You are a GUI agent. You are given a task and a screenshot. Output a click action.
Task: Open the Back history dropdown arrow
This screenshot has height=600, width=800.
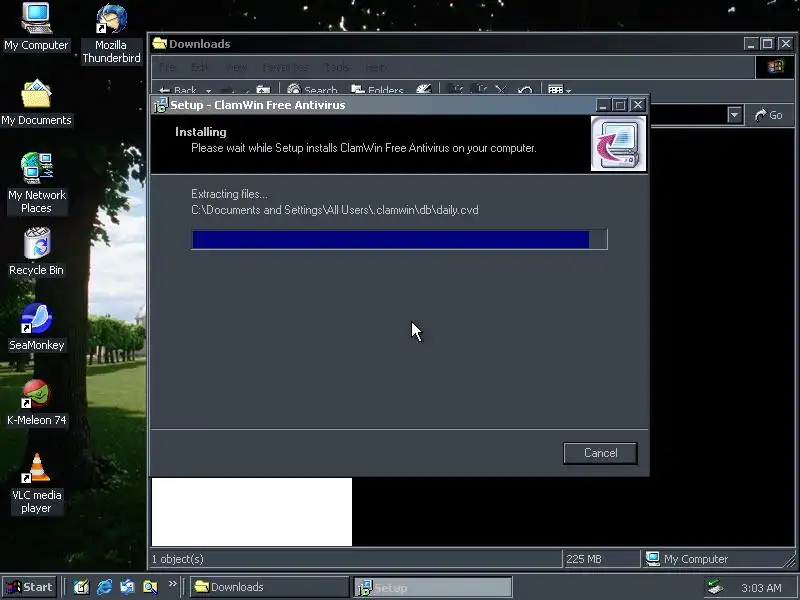pos(208,91)
